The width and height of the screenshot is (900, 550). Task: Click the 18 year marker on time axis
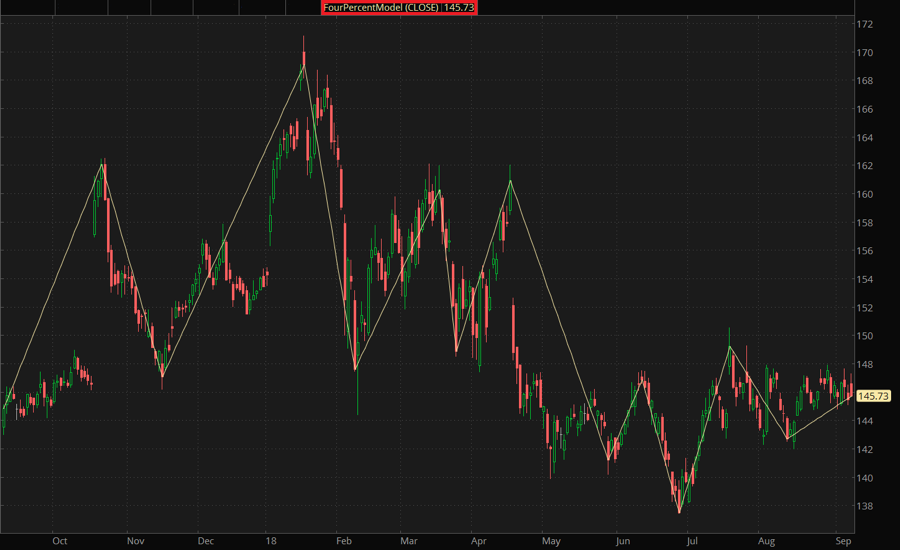coord(269,540)
